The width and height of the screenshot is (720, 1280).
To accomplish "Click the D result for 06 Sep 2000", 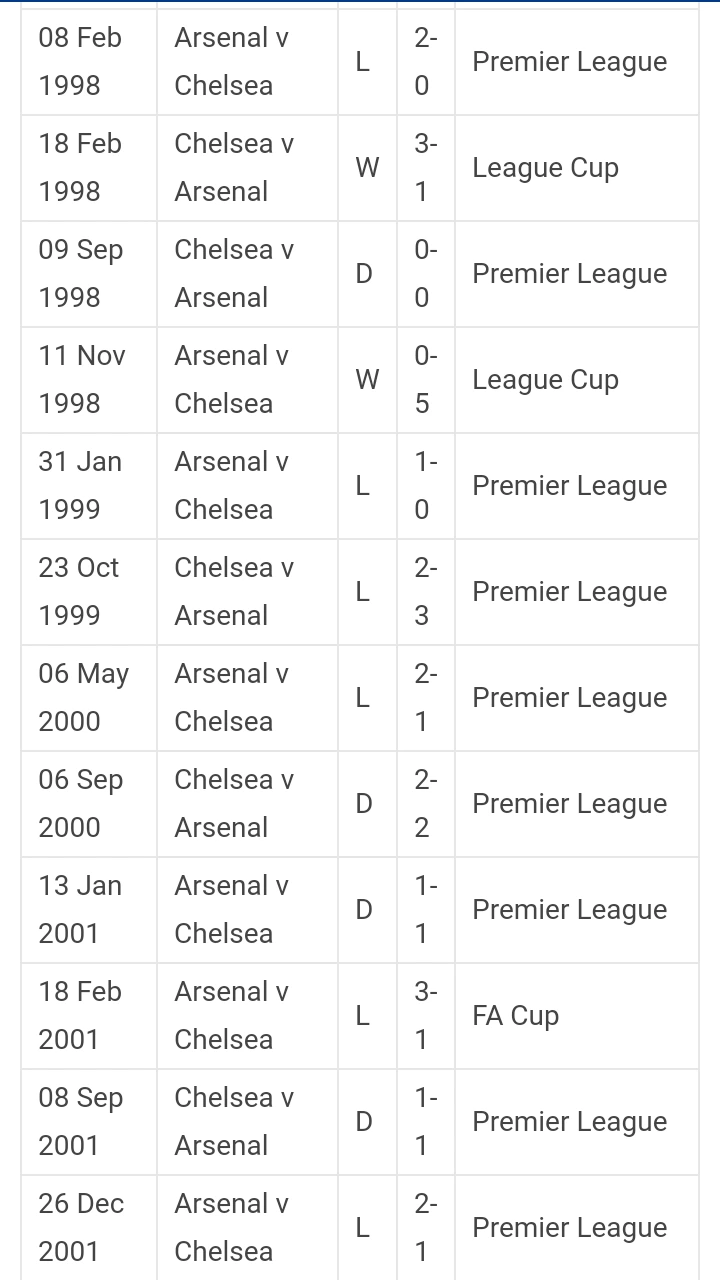I will [364, 804].
